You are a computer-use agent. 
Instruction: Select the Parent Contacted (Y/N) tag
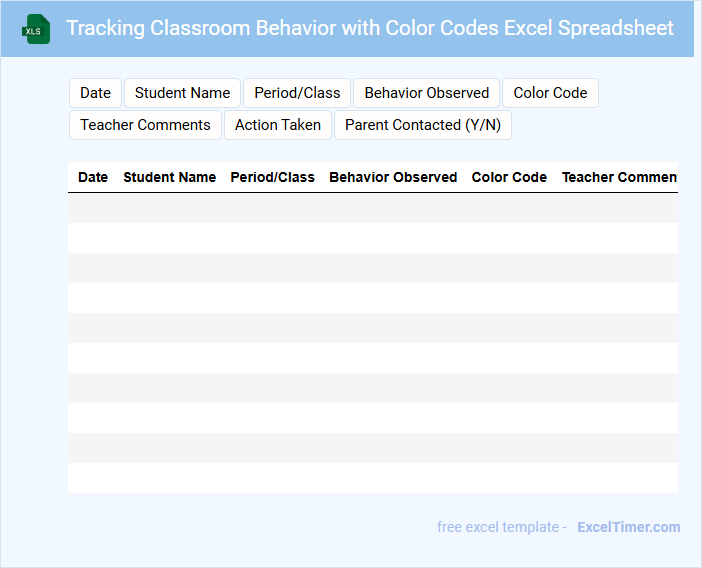point(423,125)
